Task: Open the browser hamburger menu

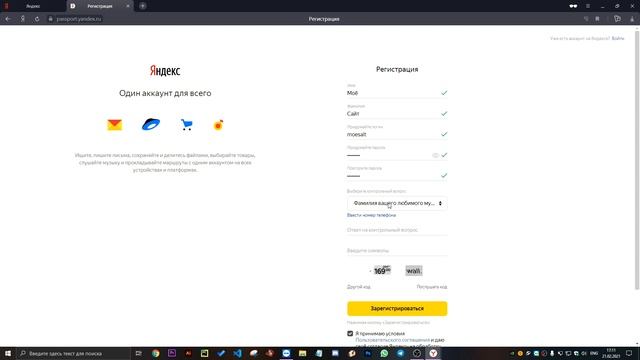Action: click(588, 6)
